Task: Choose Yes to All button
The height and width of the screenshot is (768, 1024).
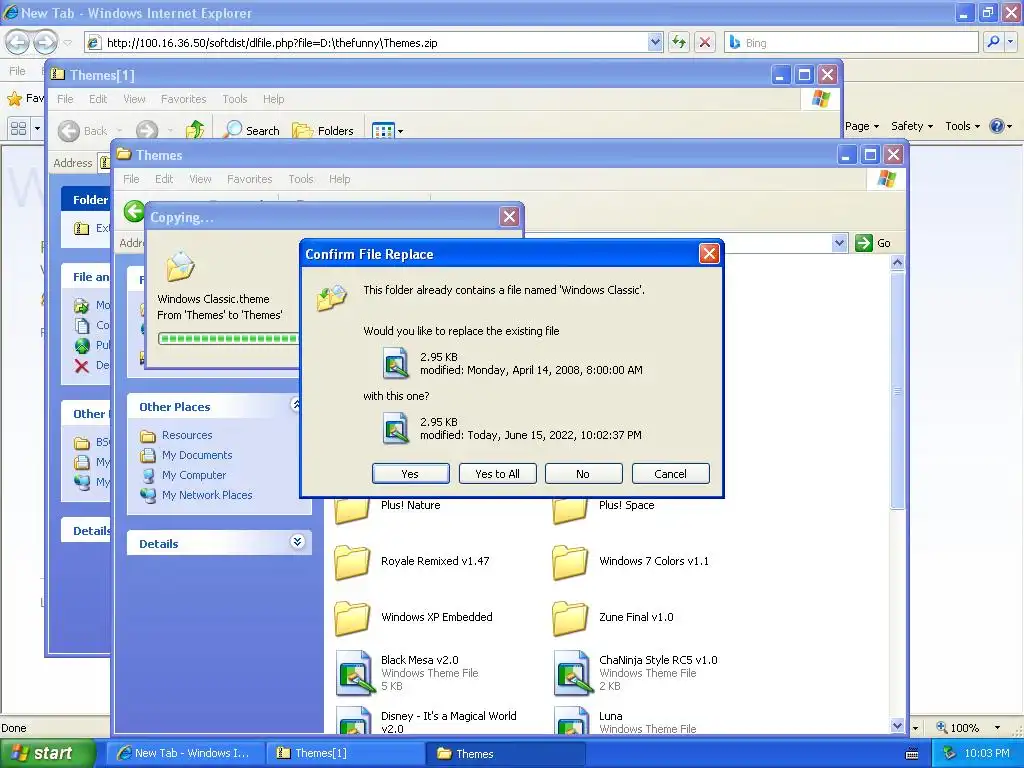Action: [497, 473]
